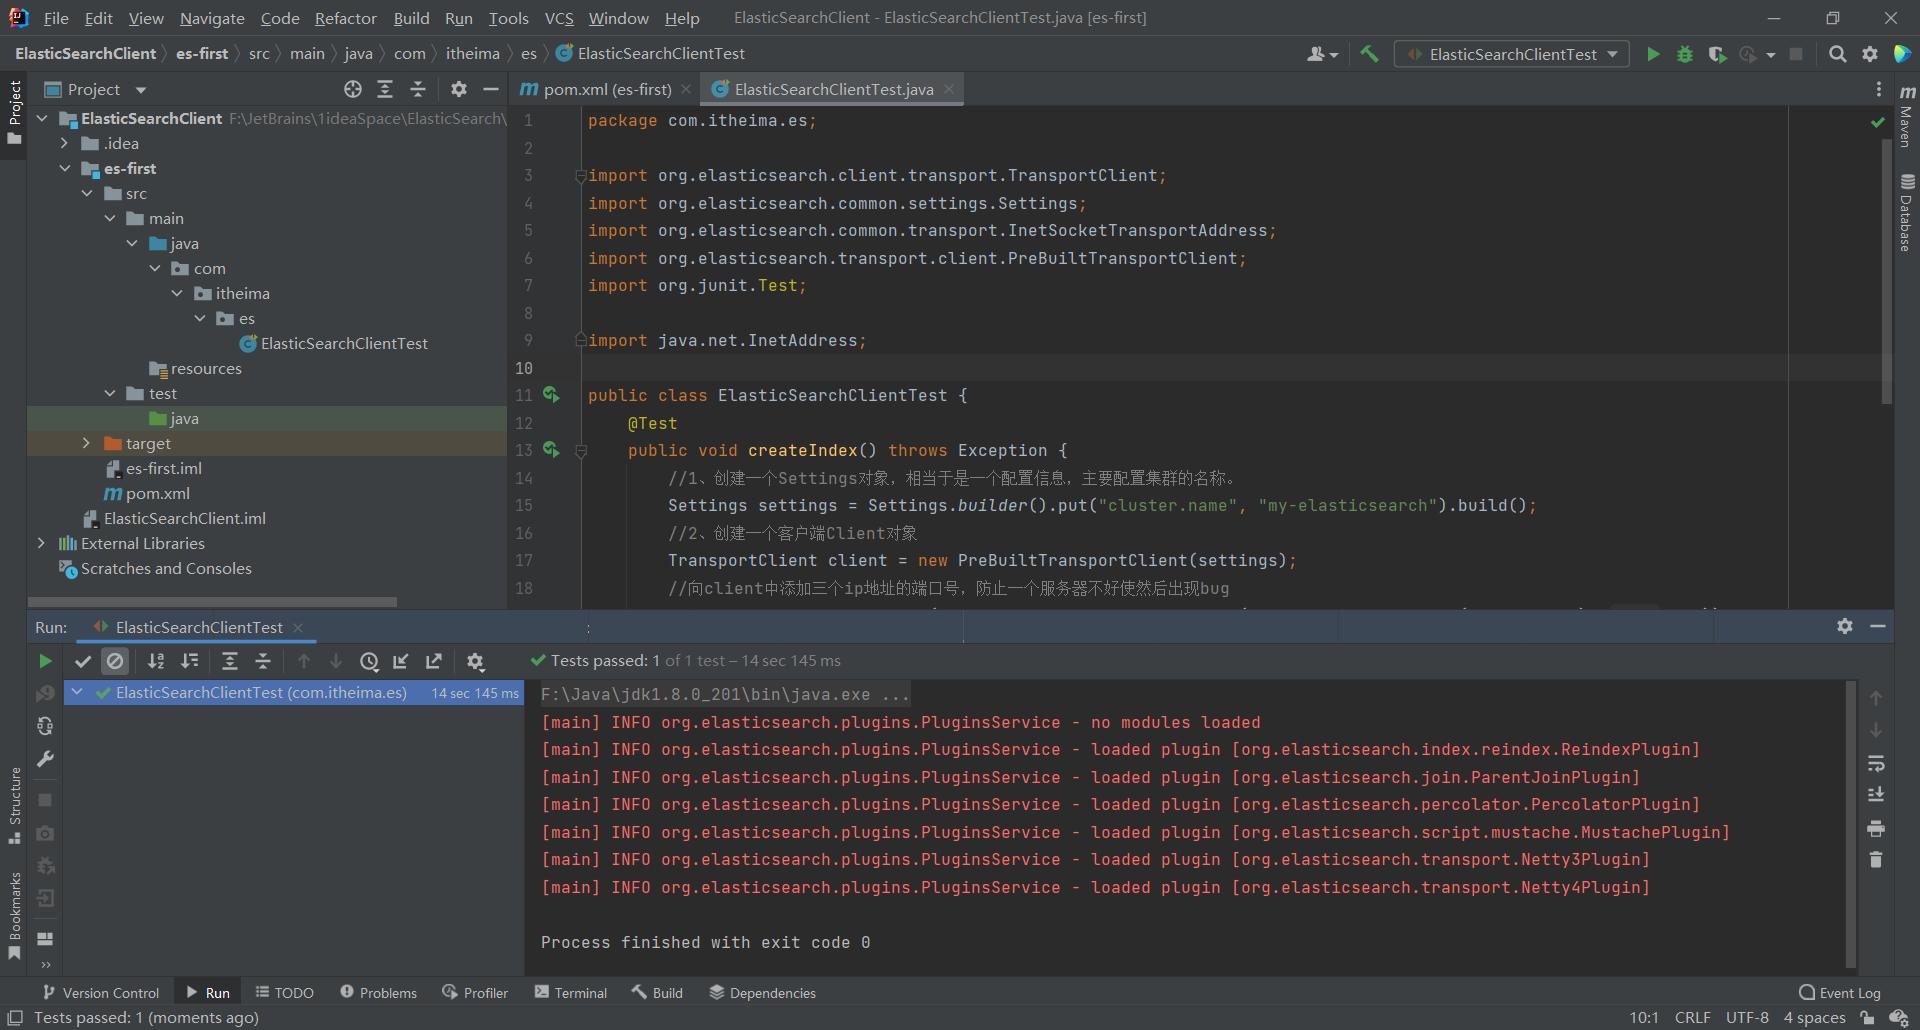Open the ElasticSearchClientTest run configuration dropdown
Screen dimensions: 1920x1030
coord(1511,54)
